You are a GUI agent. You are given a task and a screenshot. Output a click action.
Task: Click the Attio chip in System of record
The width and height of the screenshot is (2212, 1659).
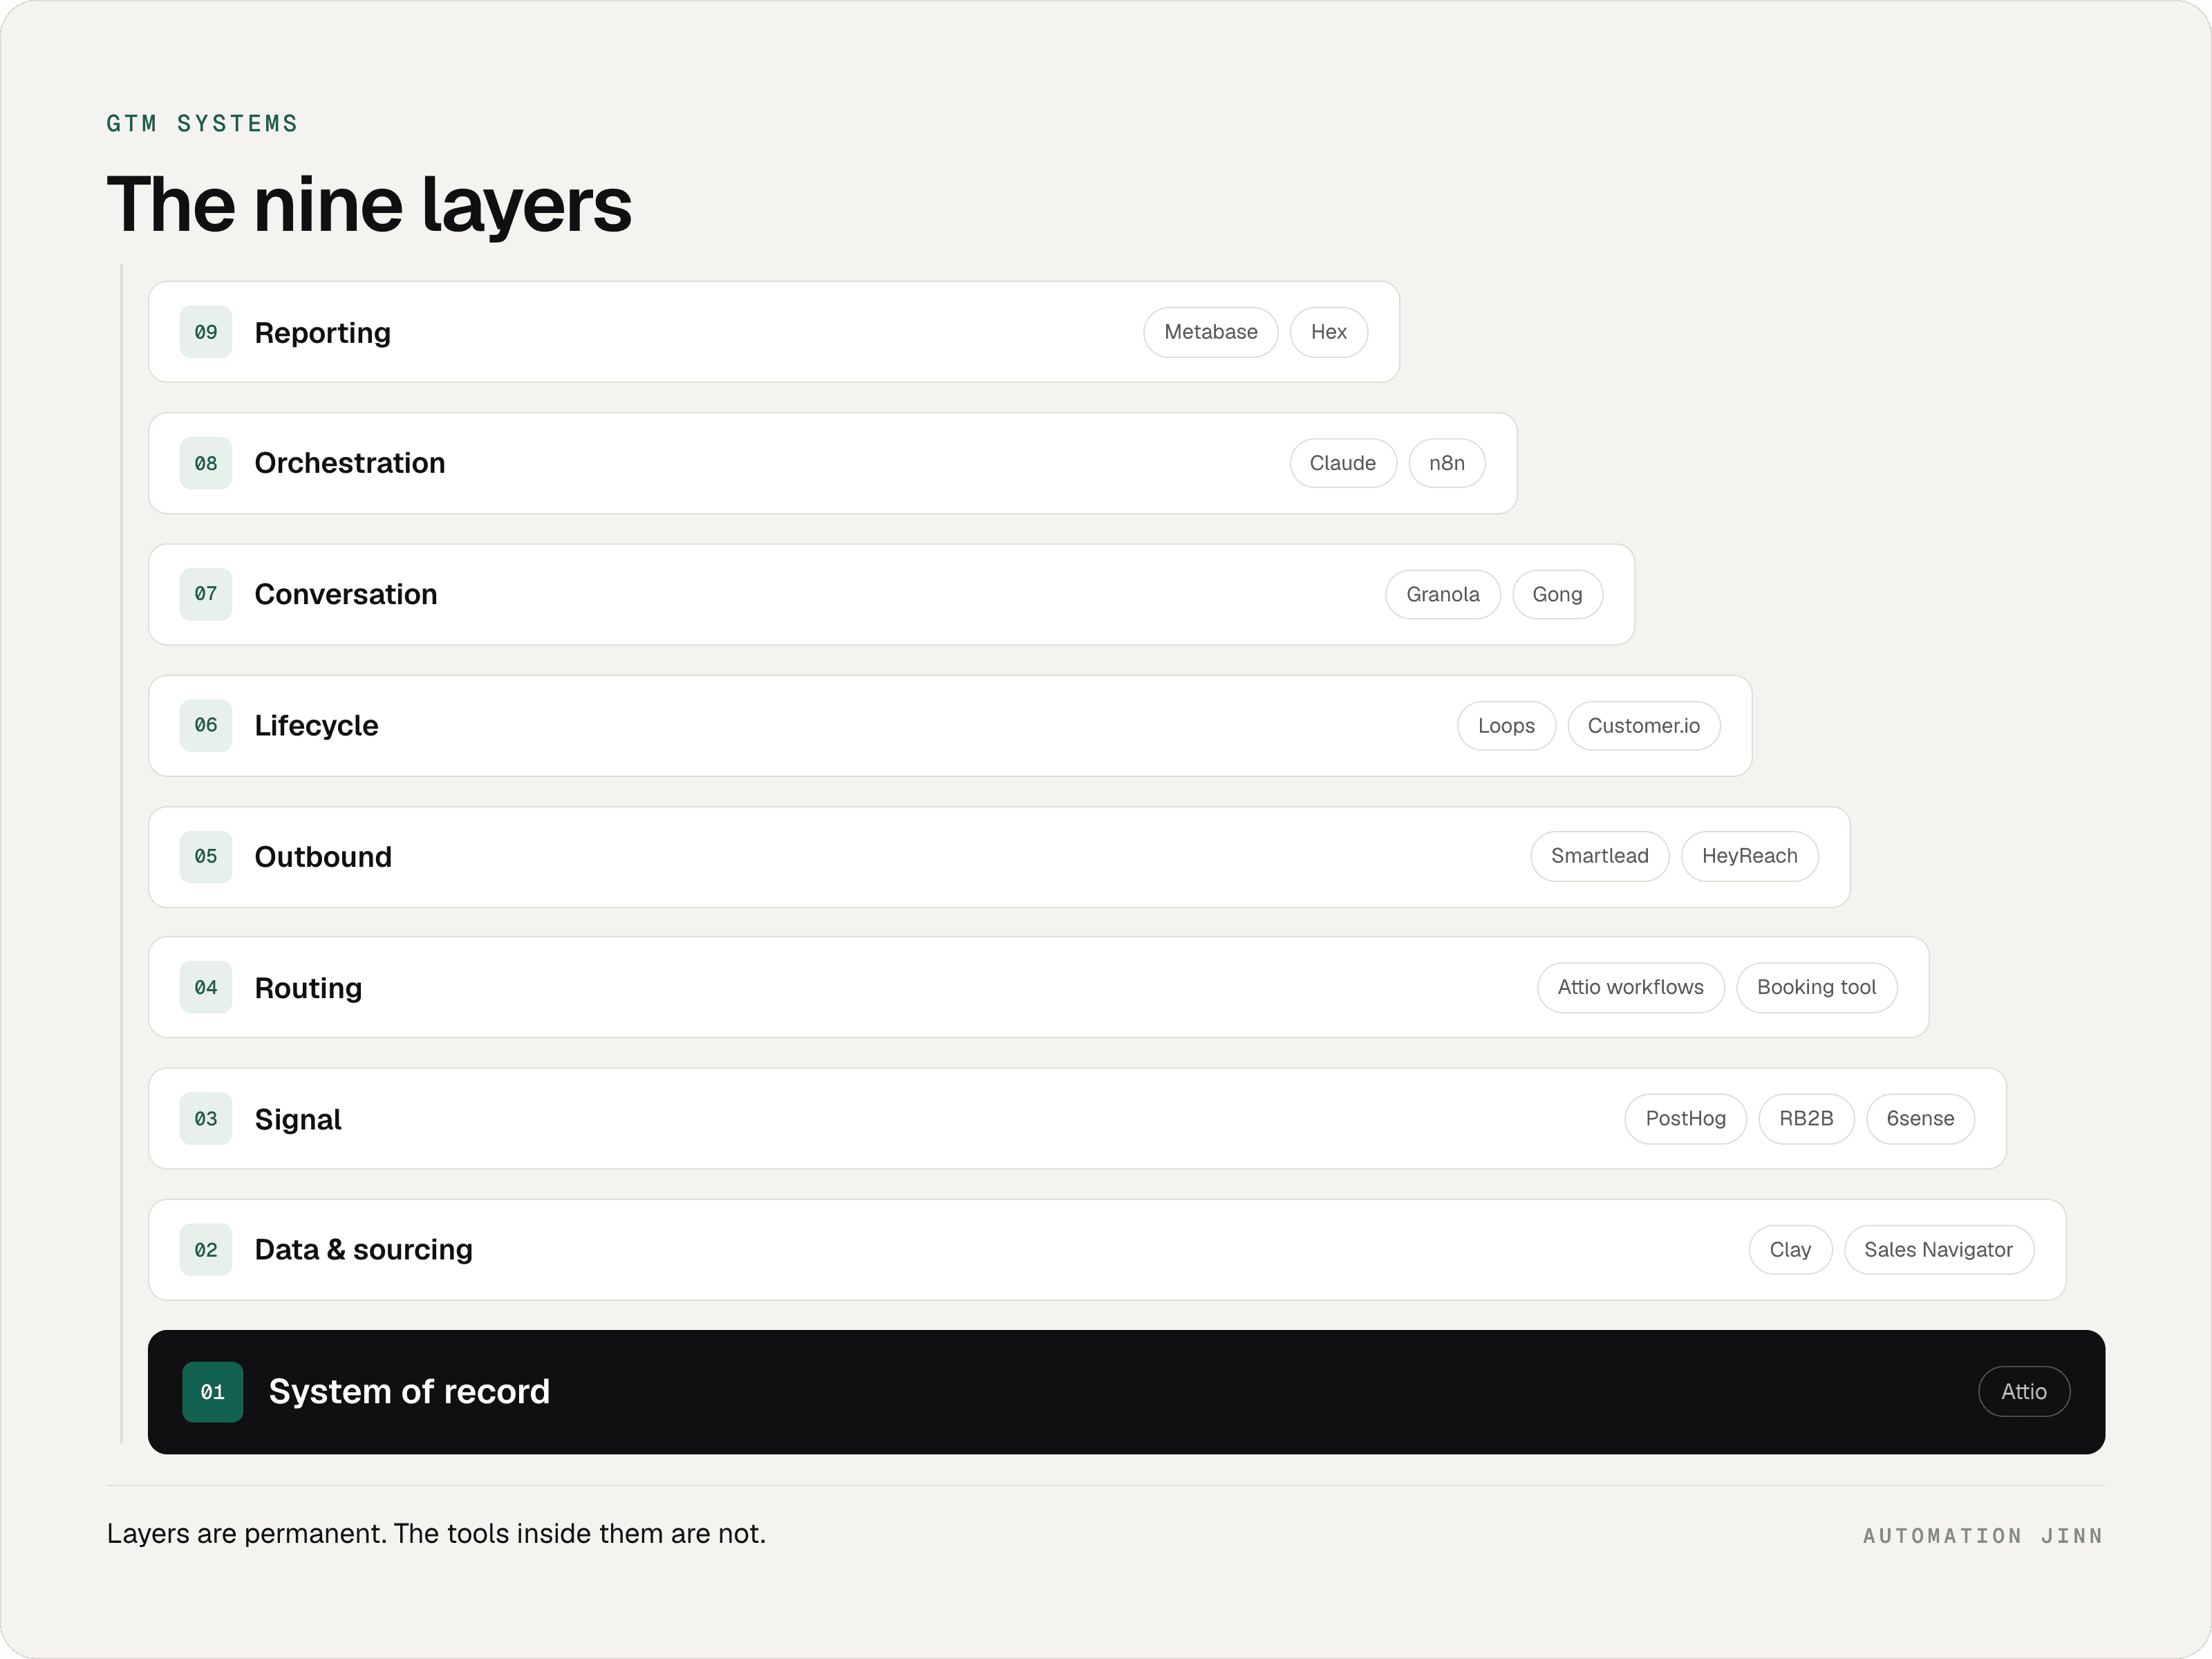tap(2024, 1392)
